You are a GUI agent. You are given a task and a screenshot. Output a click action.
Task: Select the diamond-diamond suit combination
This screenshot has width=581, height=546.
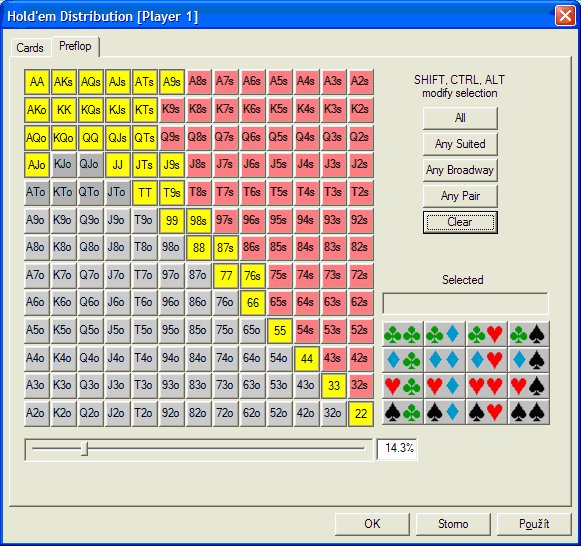[444, 360]
